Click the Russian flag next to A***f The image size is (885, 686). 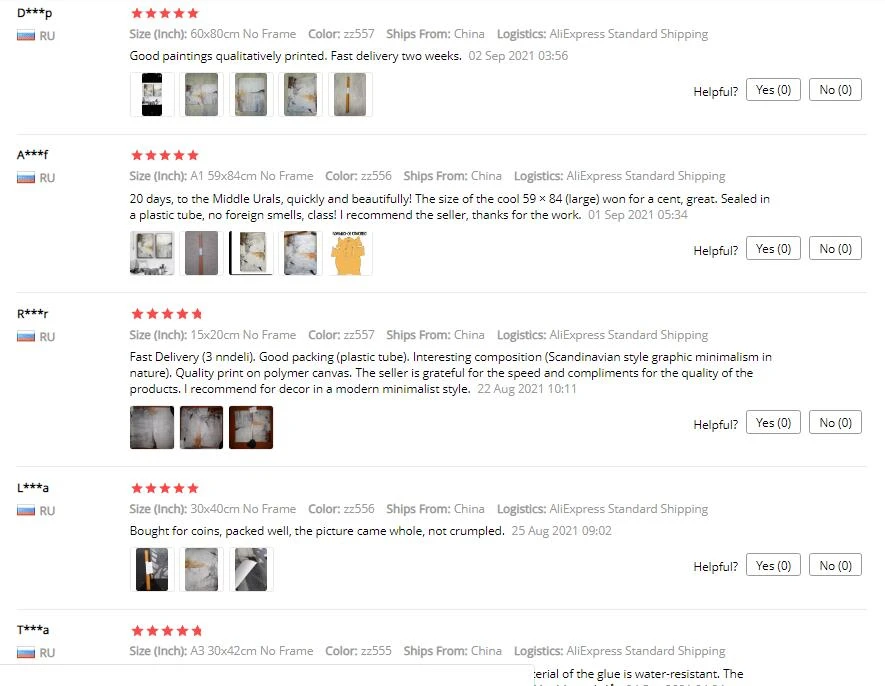point(26,178)
